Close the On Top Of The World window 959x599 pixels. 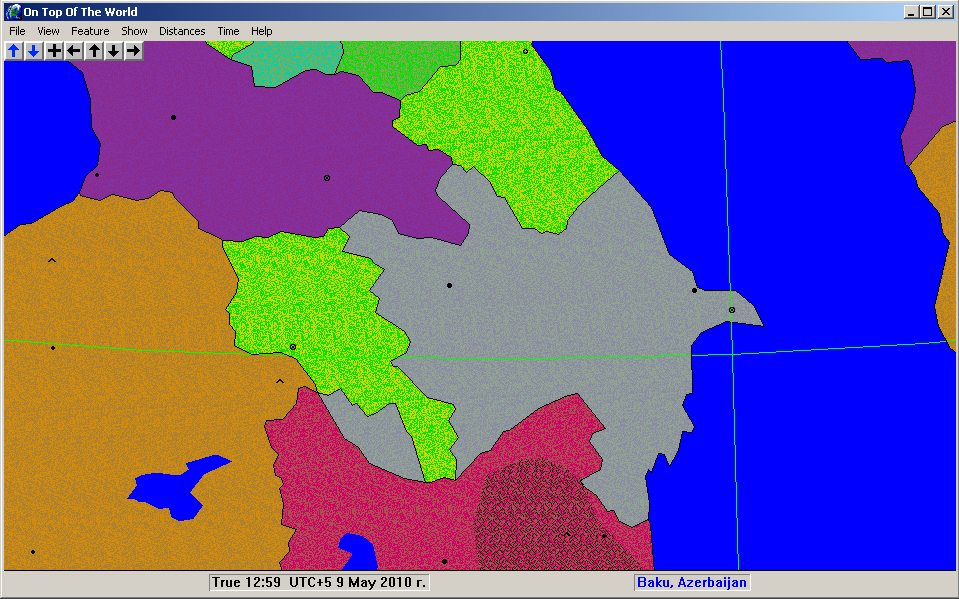tap(946, 12)
